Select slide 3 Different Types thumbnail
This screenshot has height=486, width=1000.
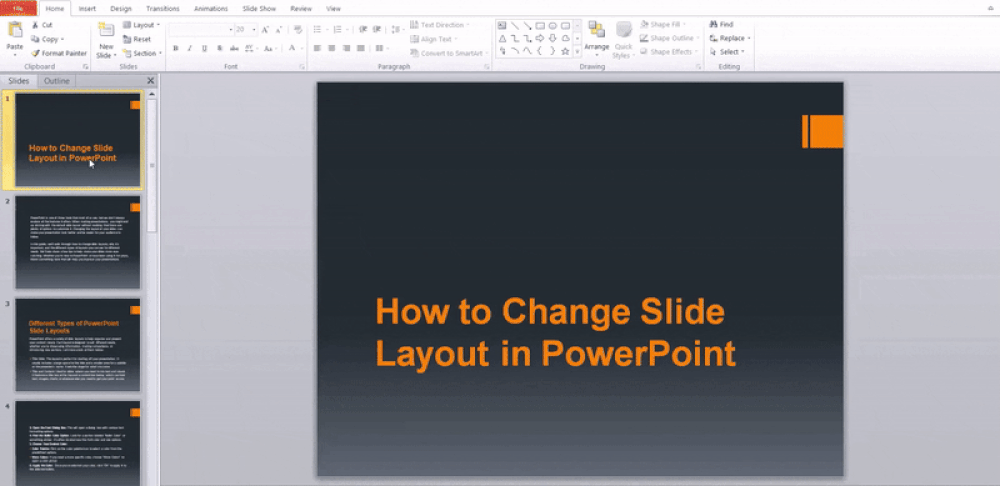coord(78,344)
